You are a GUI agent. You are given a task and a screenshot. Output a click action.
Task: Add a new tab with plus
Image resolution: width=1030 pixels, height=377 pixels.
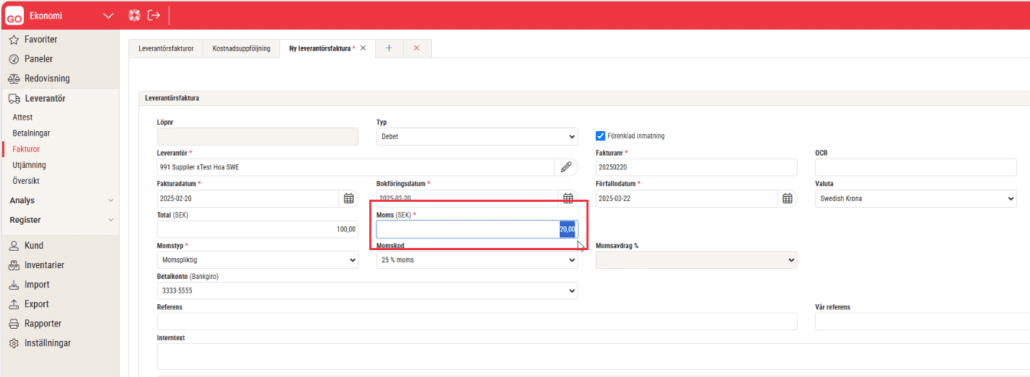point(389,49)
